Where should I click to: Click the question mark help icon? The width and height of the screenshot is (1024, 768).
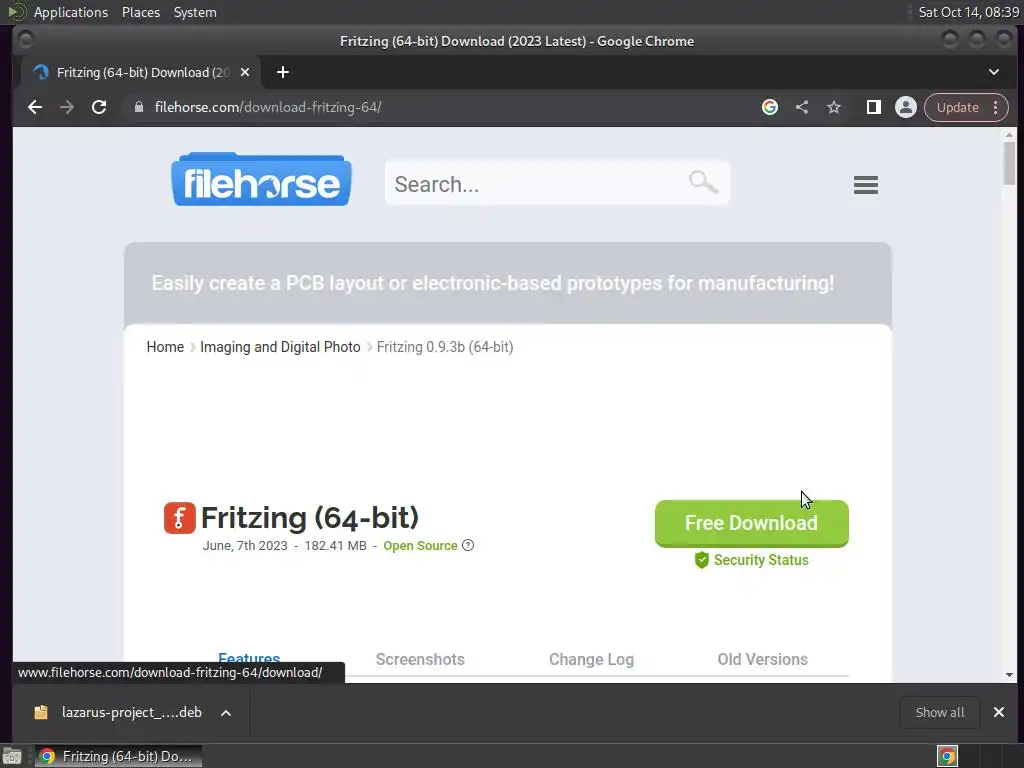point(468,545)
